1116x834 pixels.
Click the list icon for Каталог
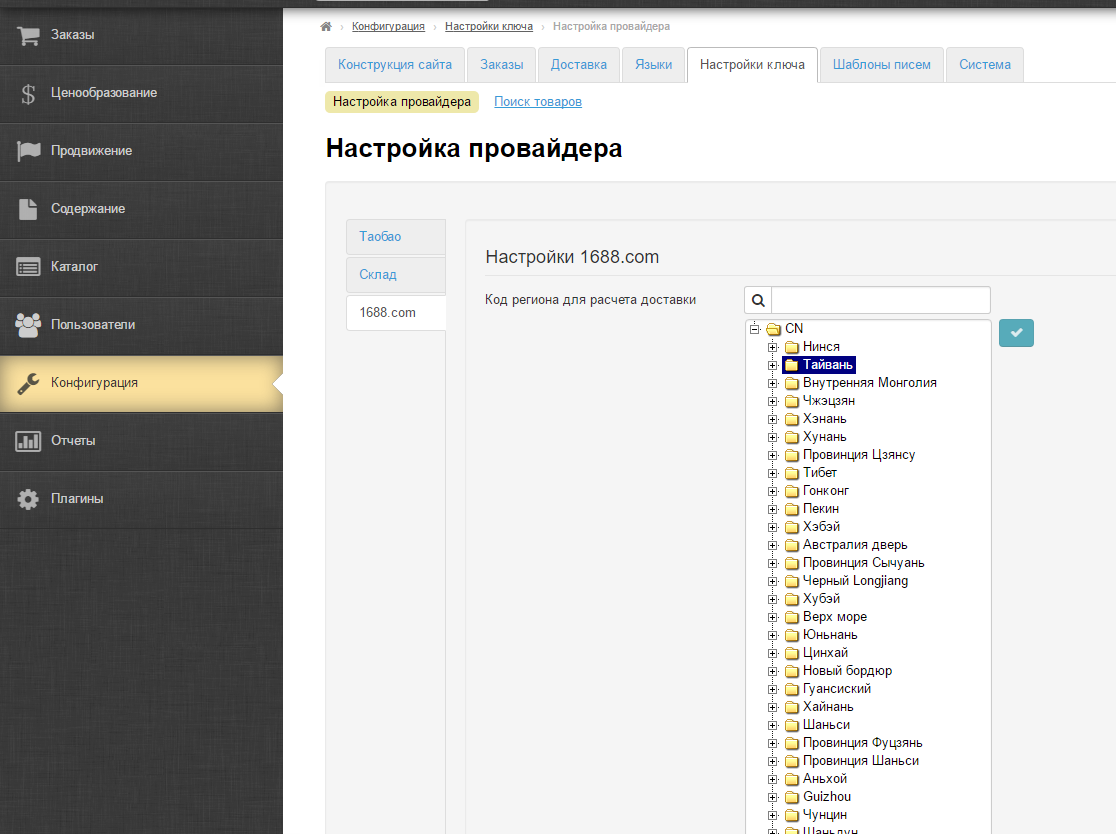(x=28, y=267)
